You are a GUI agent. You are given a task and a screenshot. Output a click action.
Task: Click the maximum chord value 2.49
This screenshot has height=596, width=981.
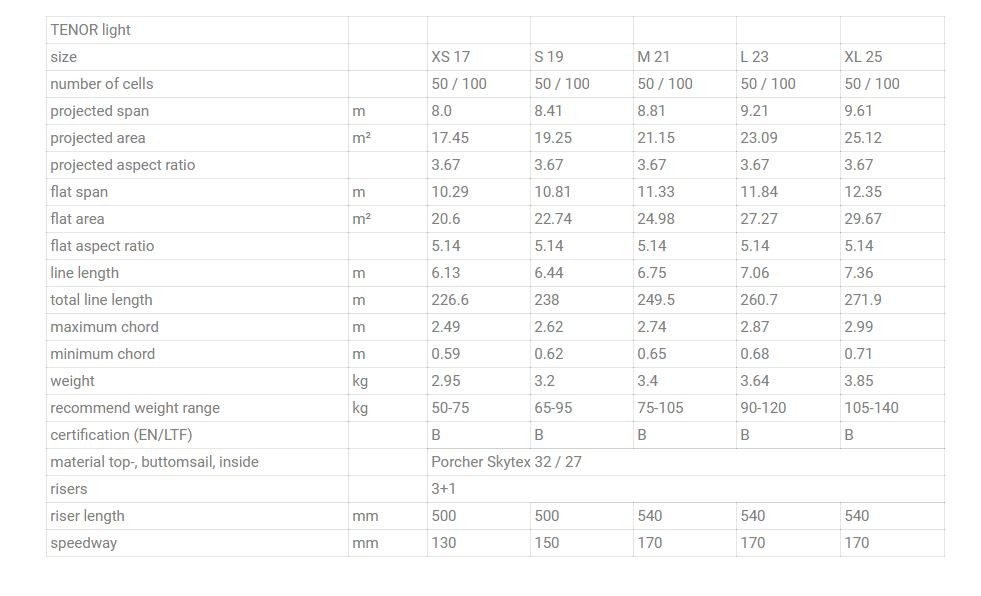[447, 327]
